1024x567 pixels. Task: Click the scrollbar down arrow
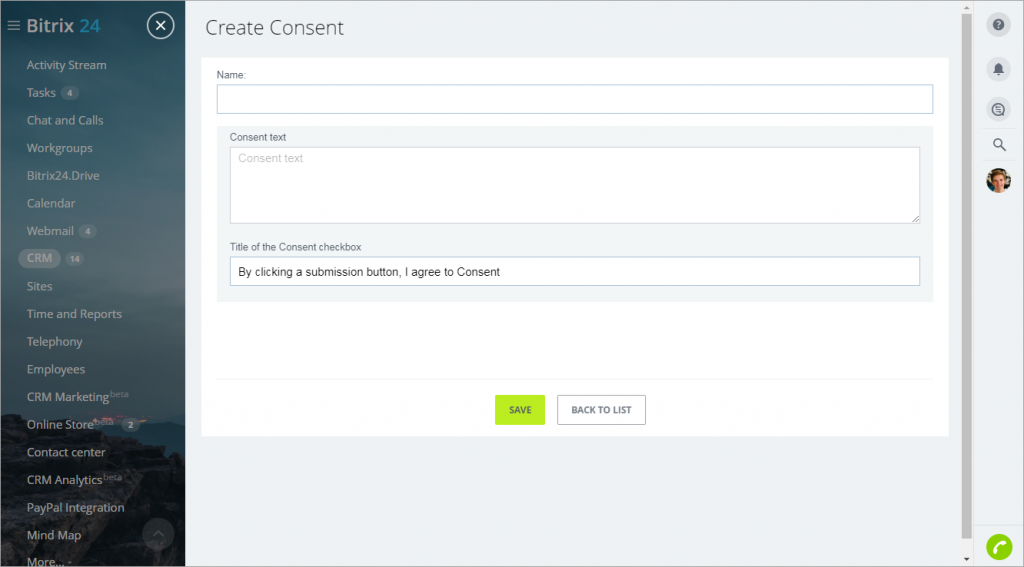(967, 560)
